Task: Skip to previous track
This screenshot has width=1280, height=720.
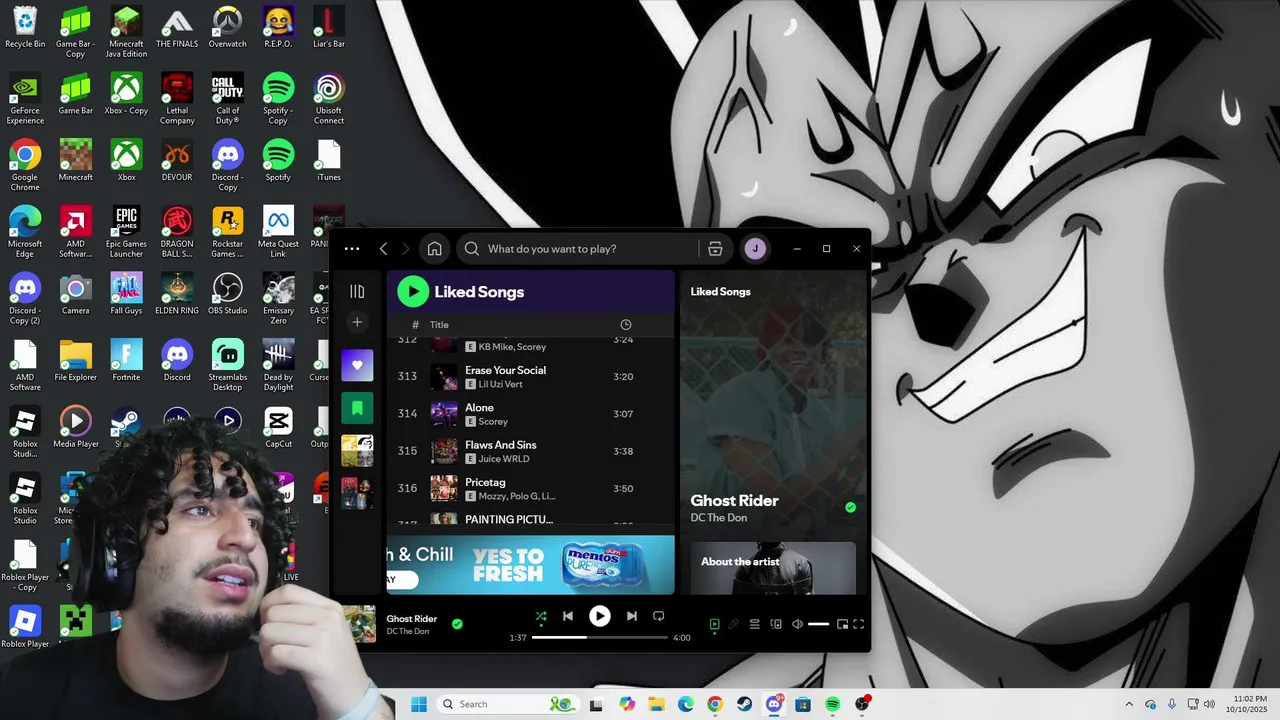Action: click(568, 616)
